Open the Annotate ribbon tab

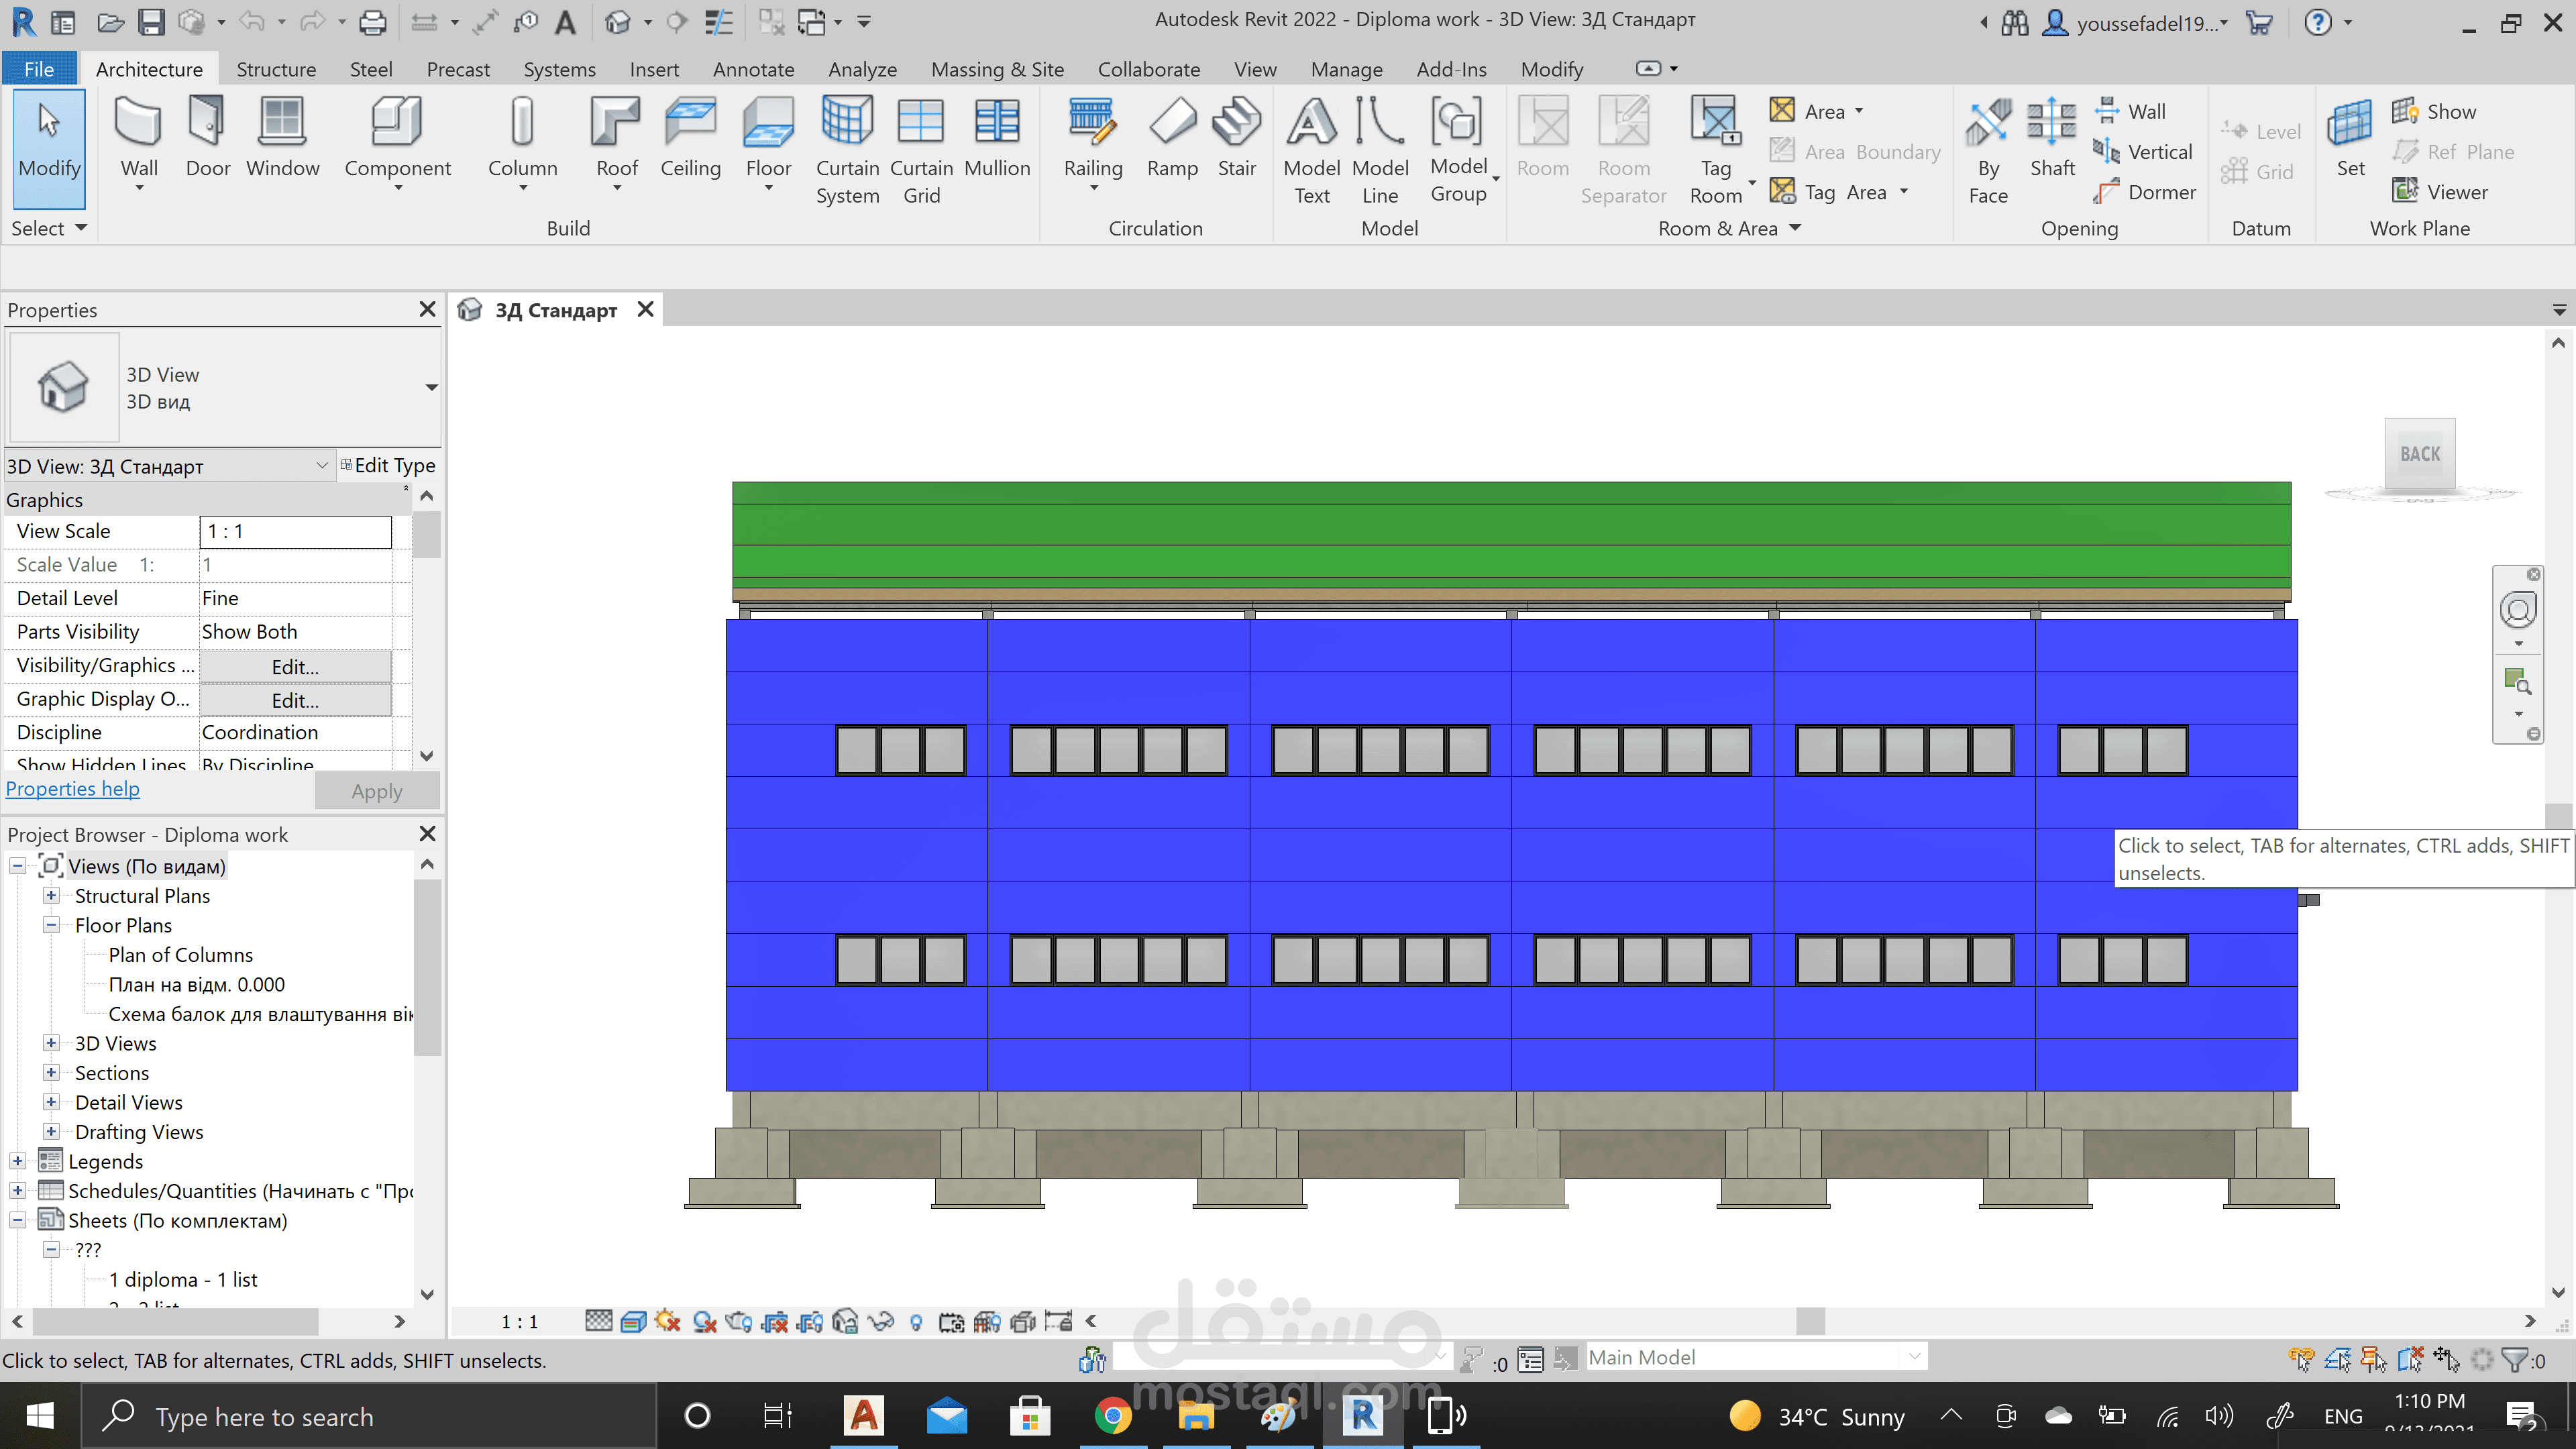753,69
